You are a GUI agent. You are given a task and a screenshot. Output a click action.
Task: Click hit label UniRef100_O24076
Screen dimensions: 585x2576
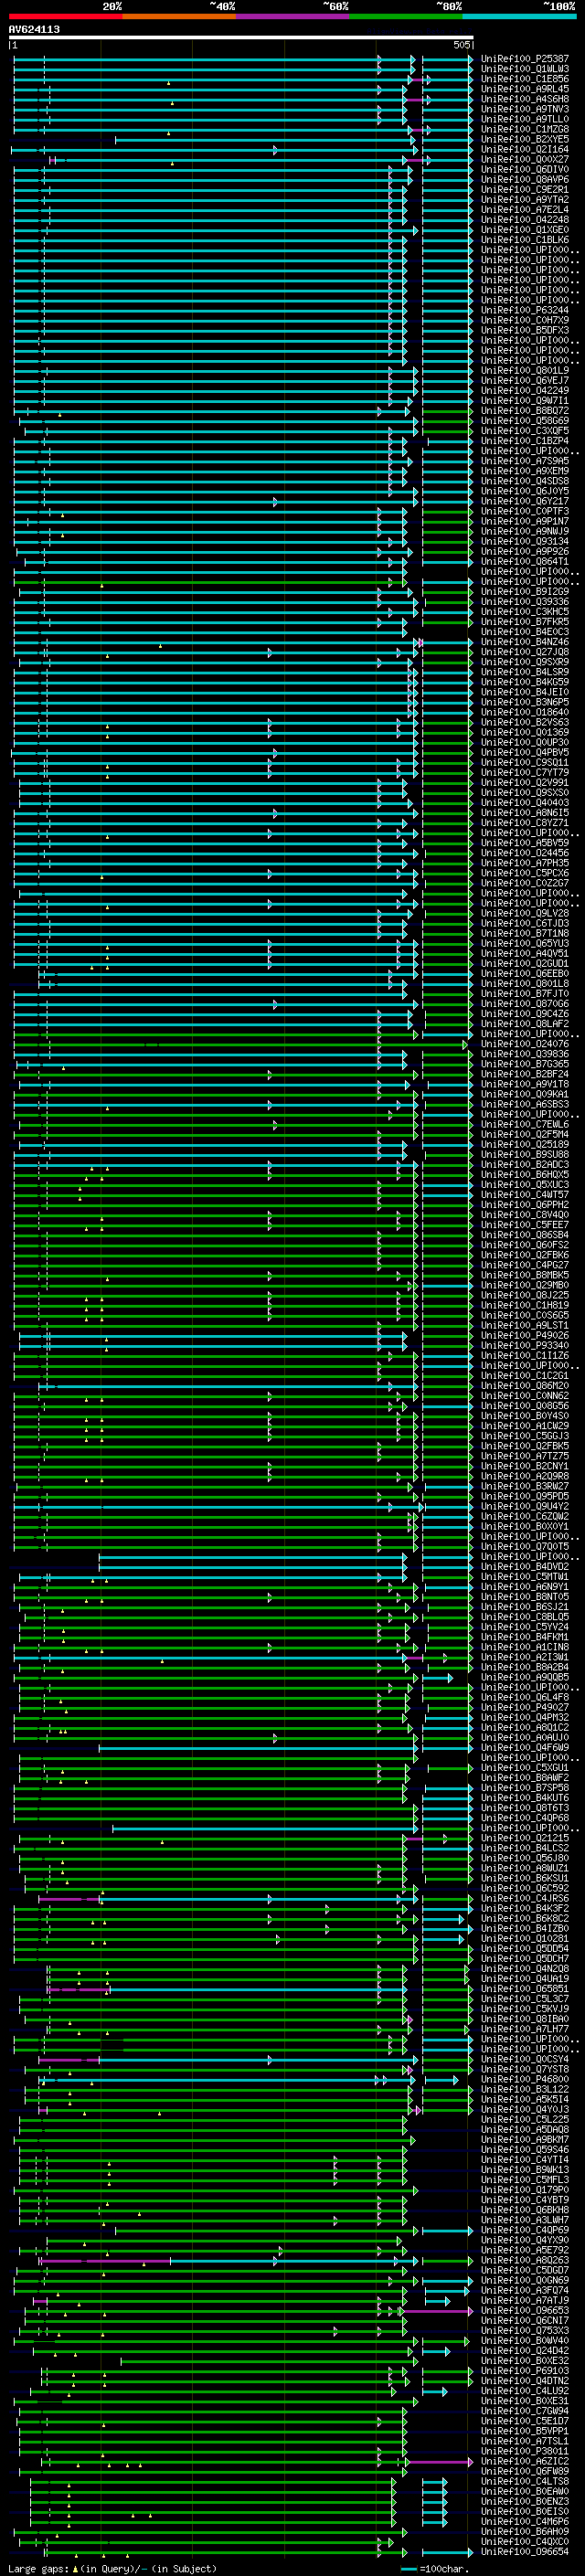525,1044
